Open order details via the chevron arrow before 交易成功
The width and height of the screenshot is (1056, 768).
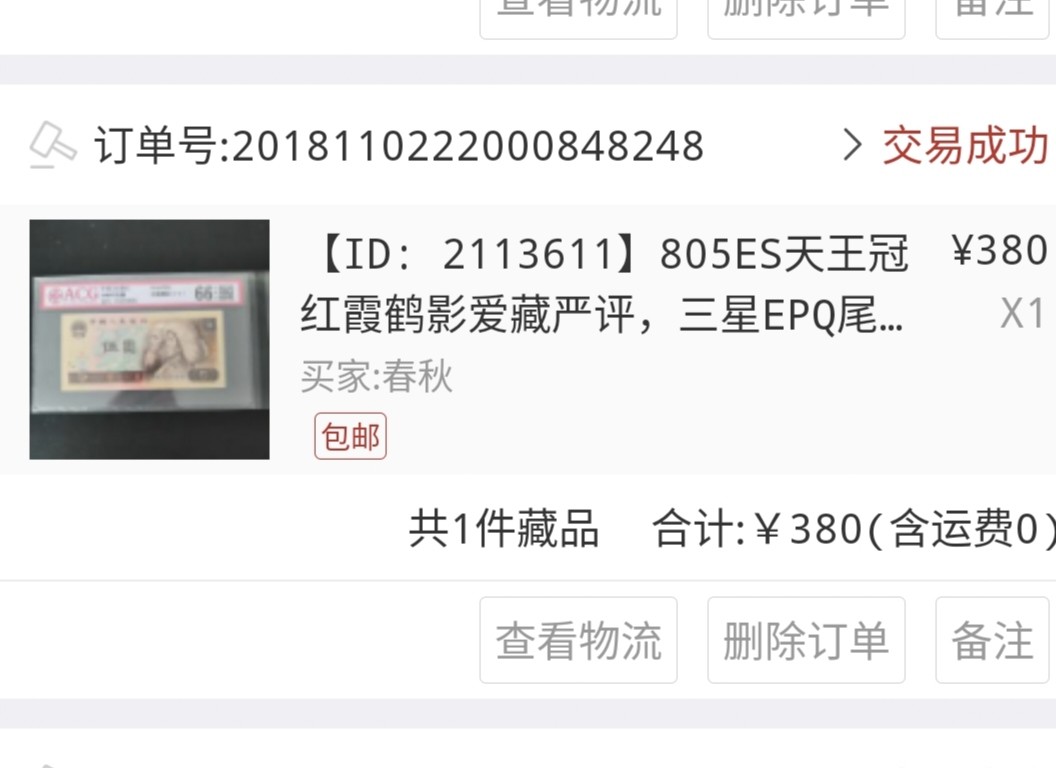852,145
